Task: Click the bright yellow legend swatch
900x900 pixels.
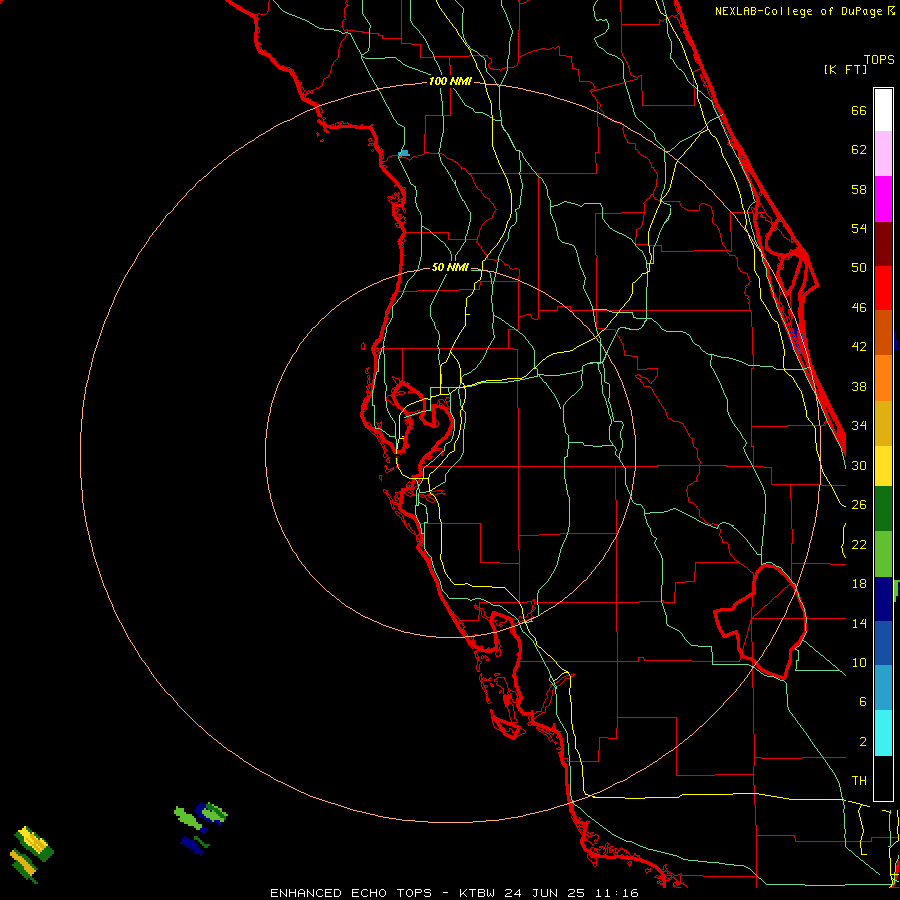Action: point(883,466)
